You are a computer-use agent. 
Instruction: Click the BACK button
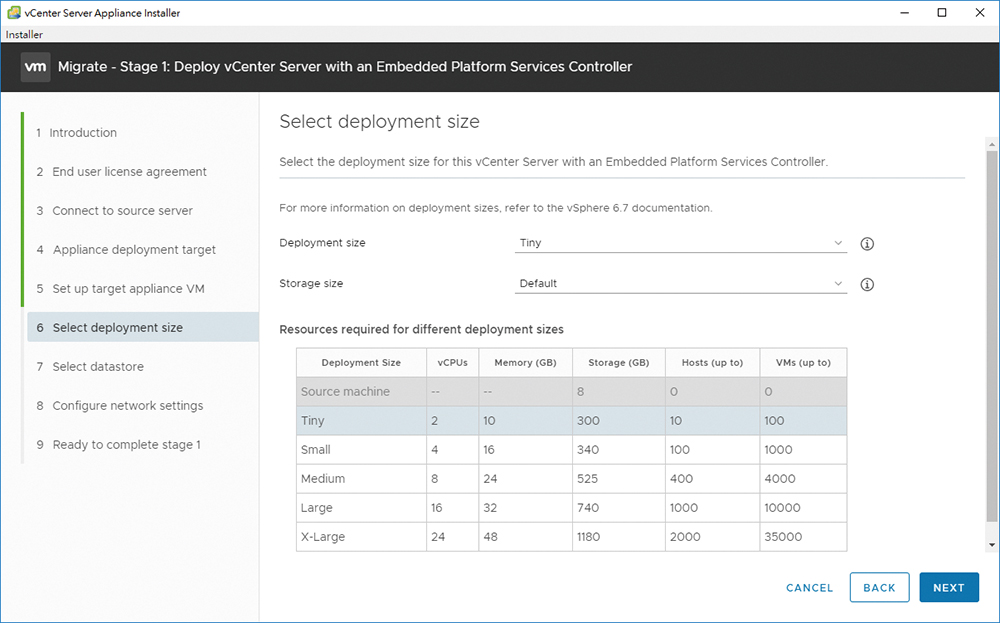click(x=879, y=587)
